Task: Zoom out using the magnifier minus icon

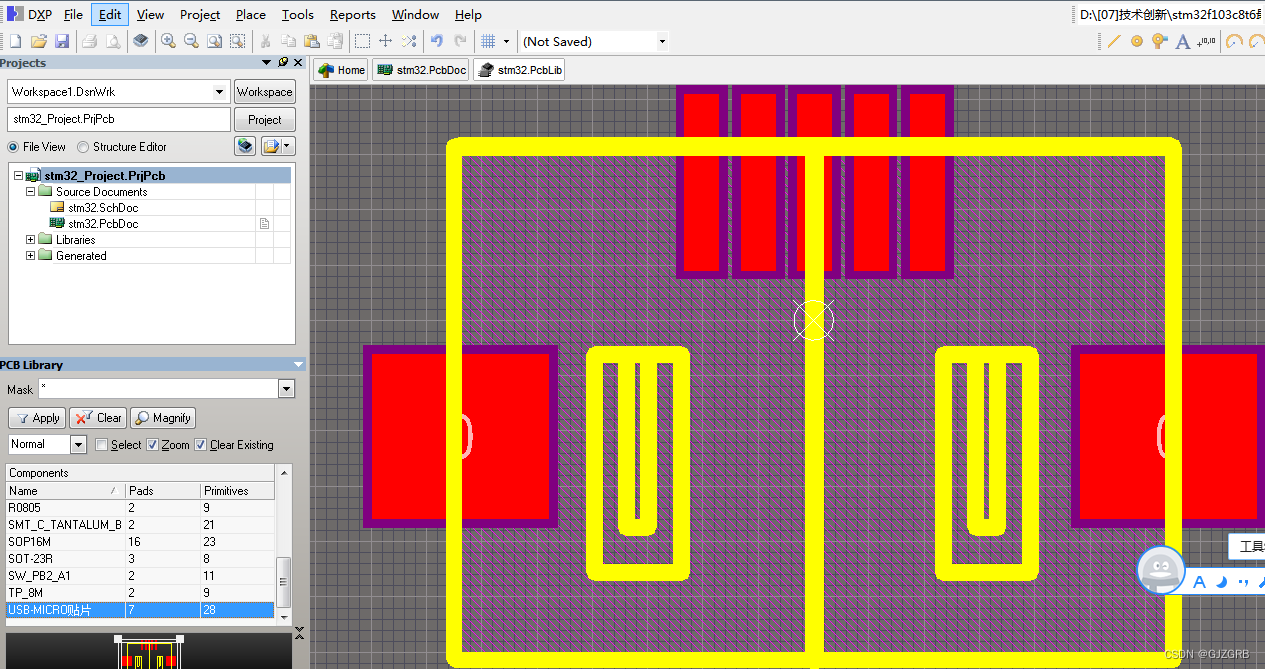Action: pos(191,41)
